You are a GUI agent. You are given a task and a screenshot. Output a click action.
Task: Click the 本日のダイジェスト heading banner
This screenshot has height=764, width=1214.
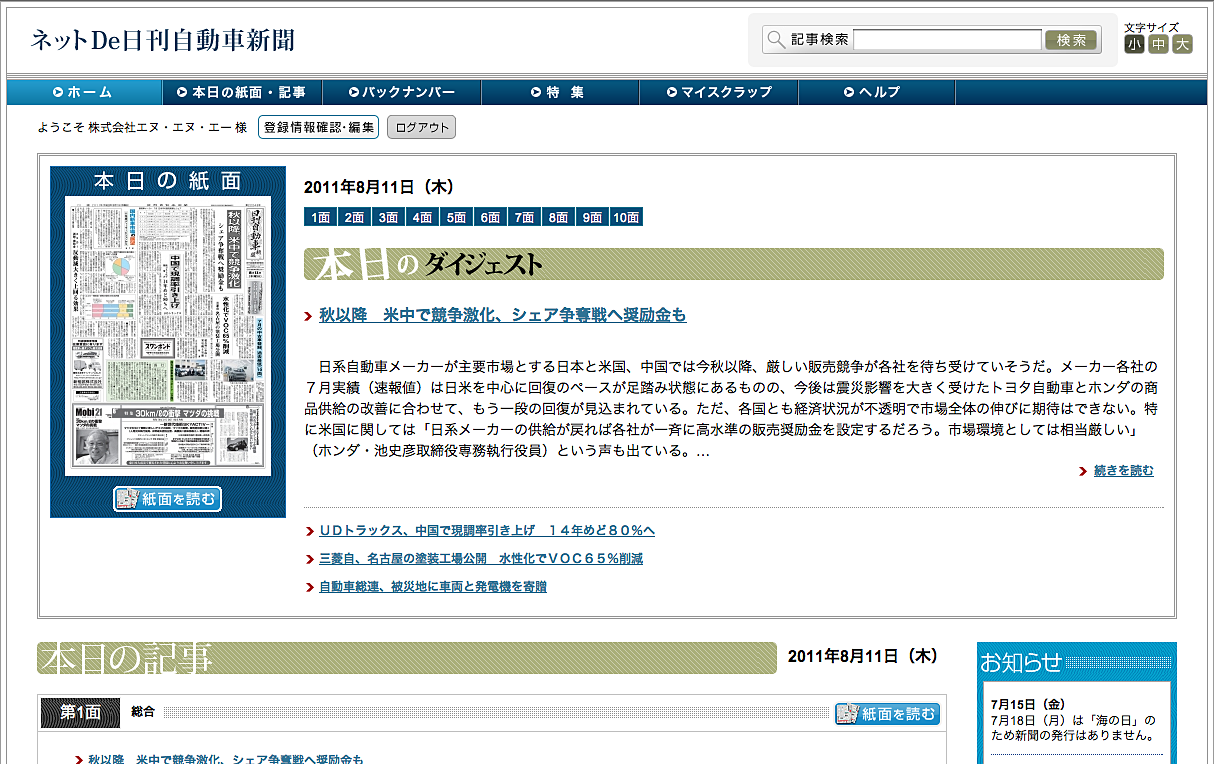coord(734,264)
